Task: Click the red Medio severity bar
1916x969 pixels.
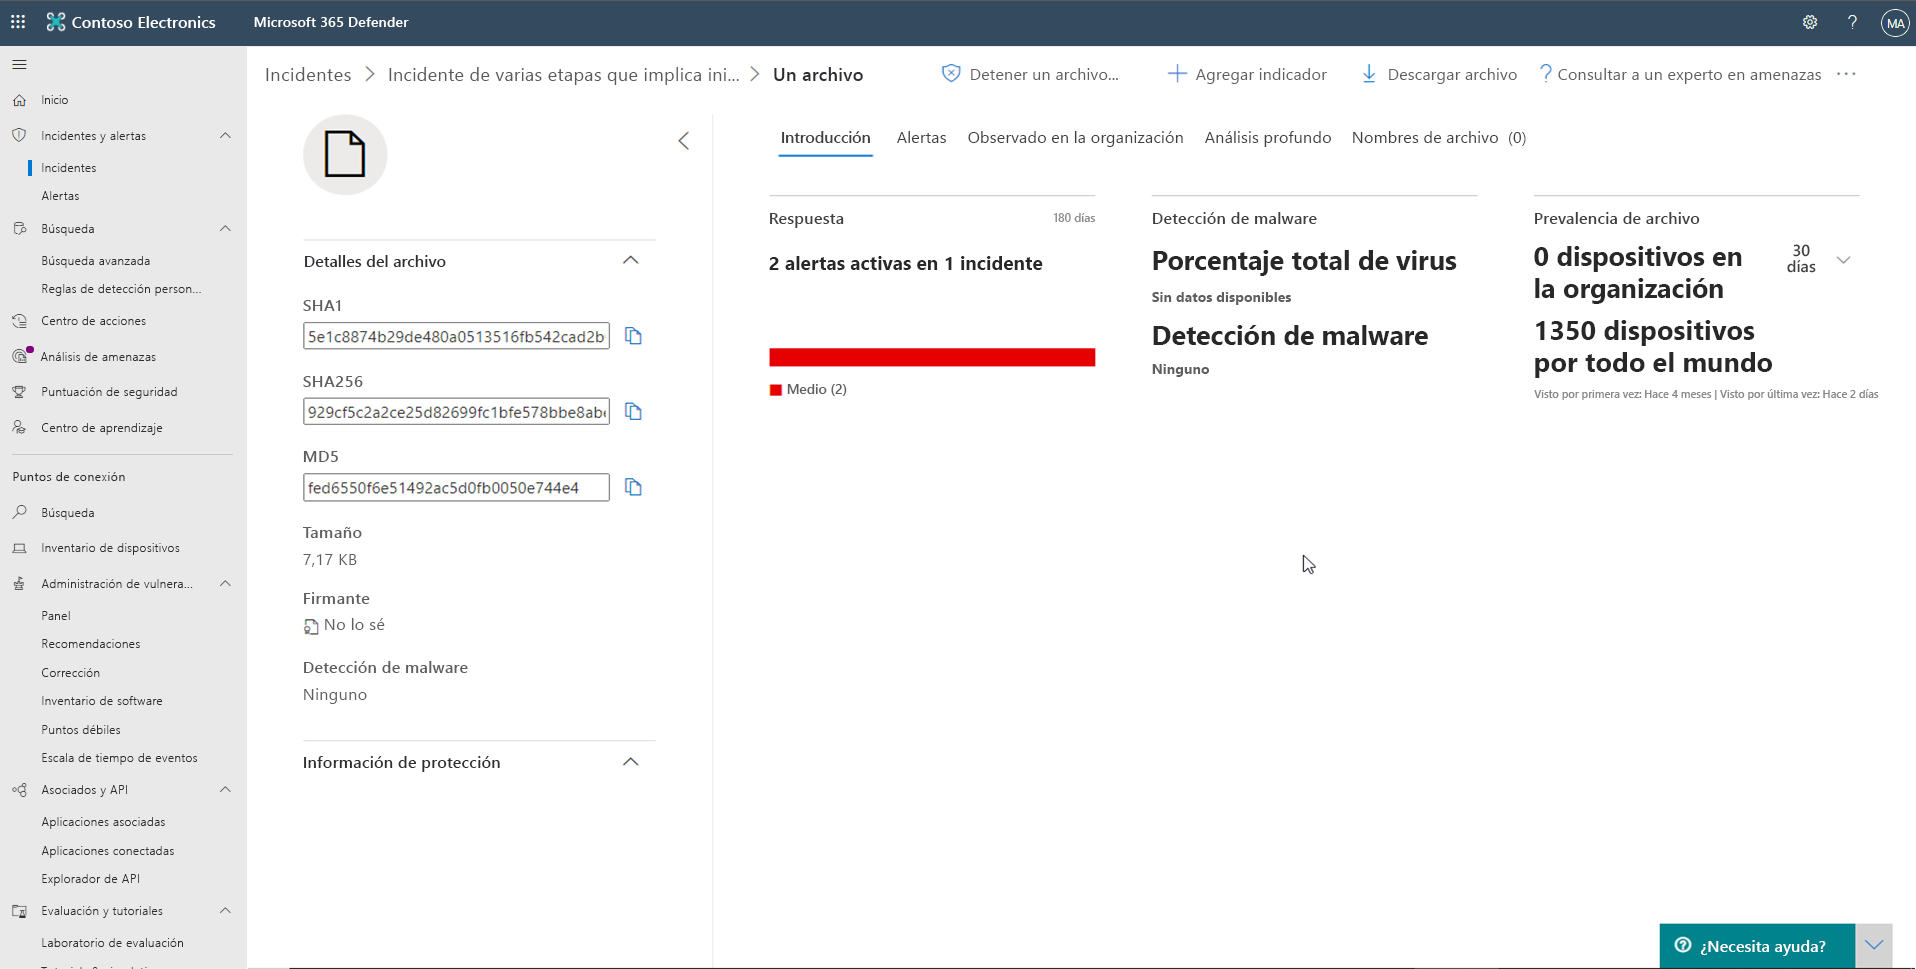Action: pos(932,357)
